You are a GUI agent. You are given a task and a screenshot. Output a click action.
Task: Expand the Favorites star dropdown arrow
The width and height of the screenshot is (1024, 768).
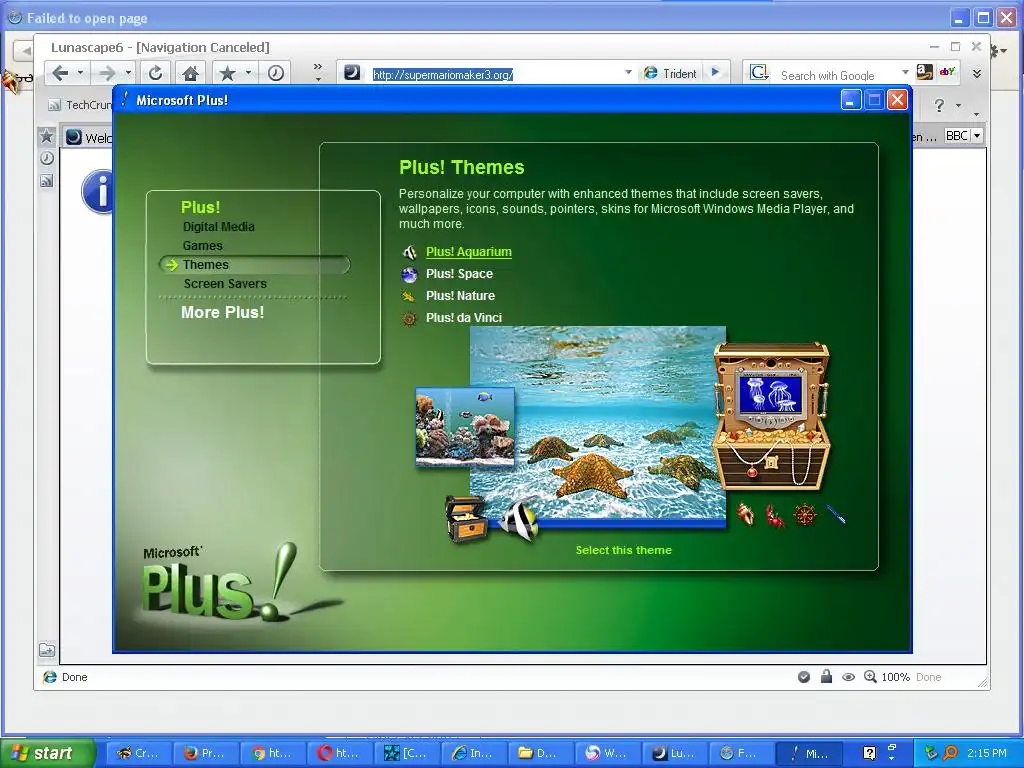248,73
